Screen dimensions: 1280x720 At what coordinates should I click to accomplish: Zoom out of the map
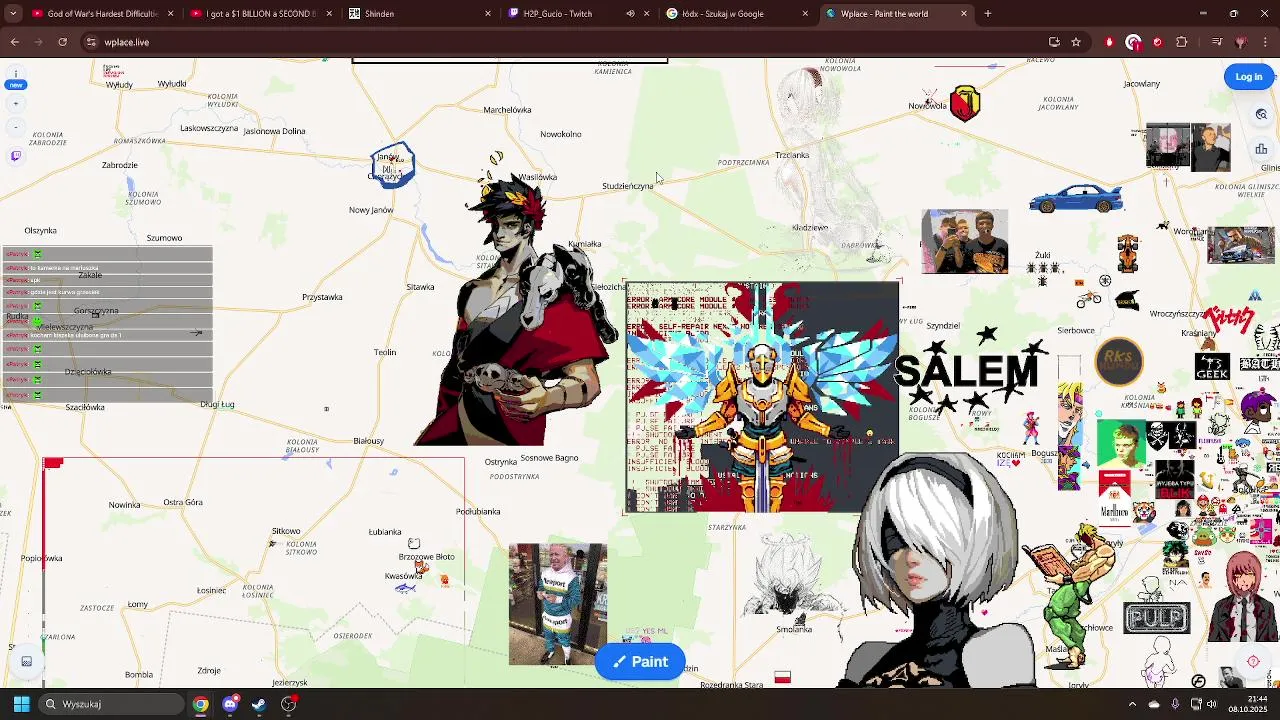pyautogui.click(x=15, y=128)
